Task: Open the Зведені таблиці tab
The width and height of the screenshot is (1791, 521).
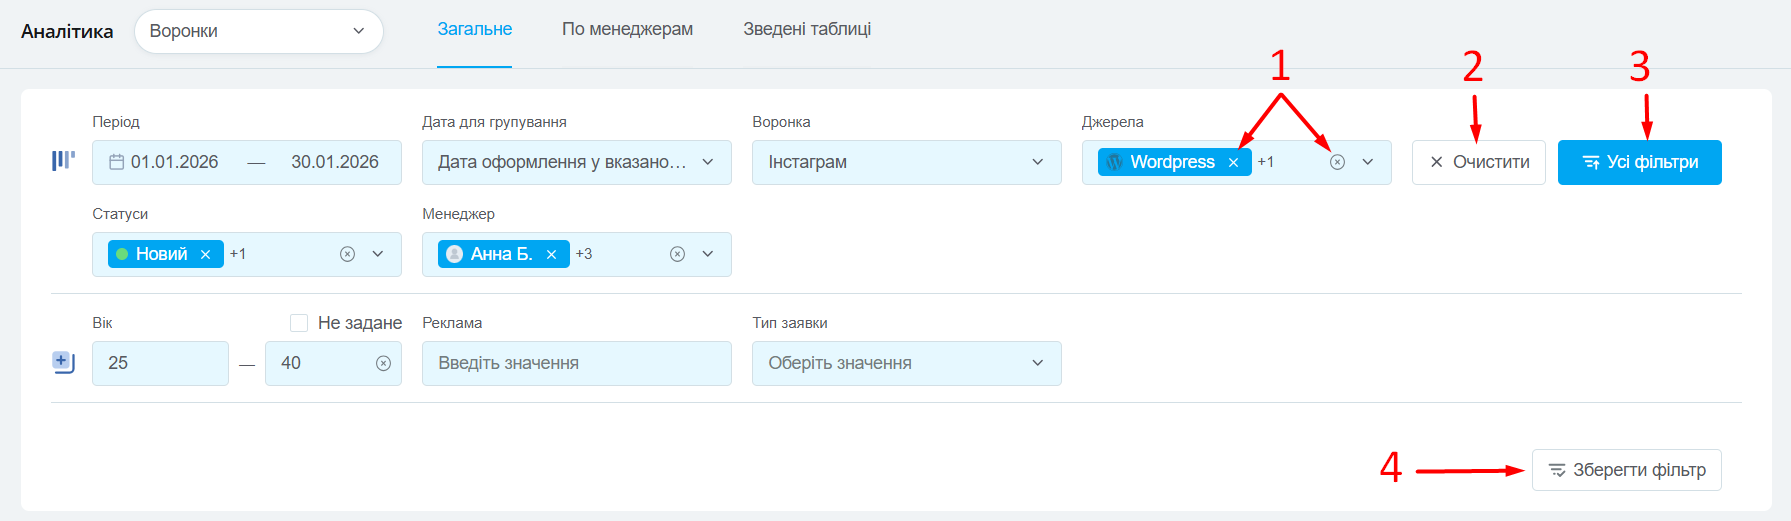Action: pos(806,30)
